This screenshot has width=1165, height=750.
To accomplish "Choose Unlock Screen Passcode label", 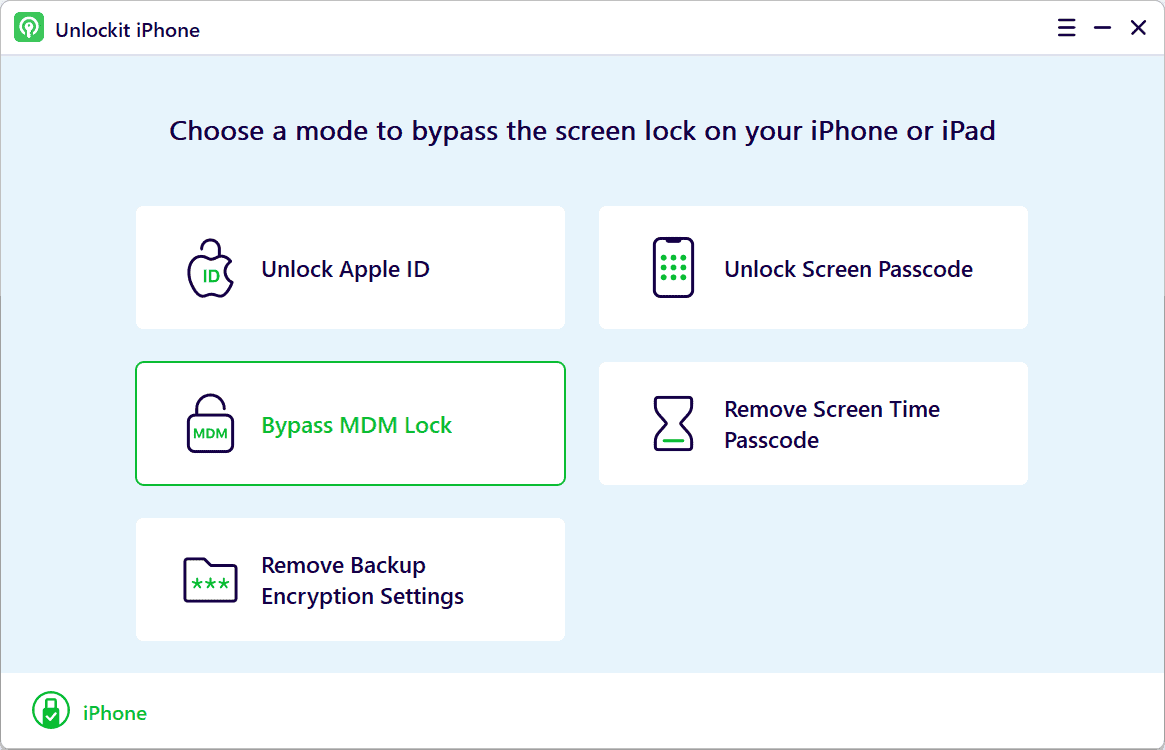I will (x=848, y=269).
